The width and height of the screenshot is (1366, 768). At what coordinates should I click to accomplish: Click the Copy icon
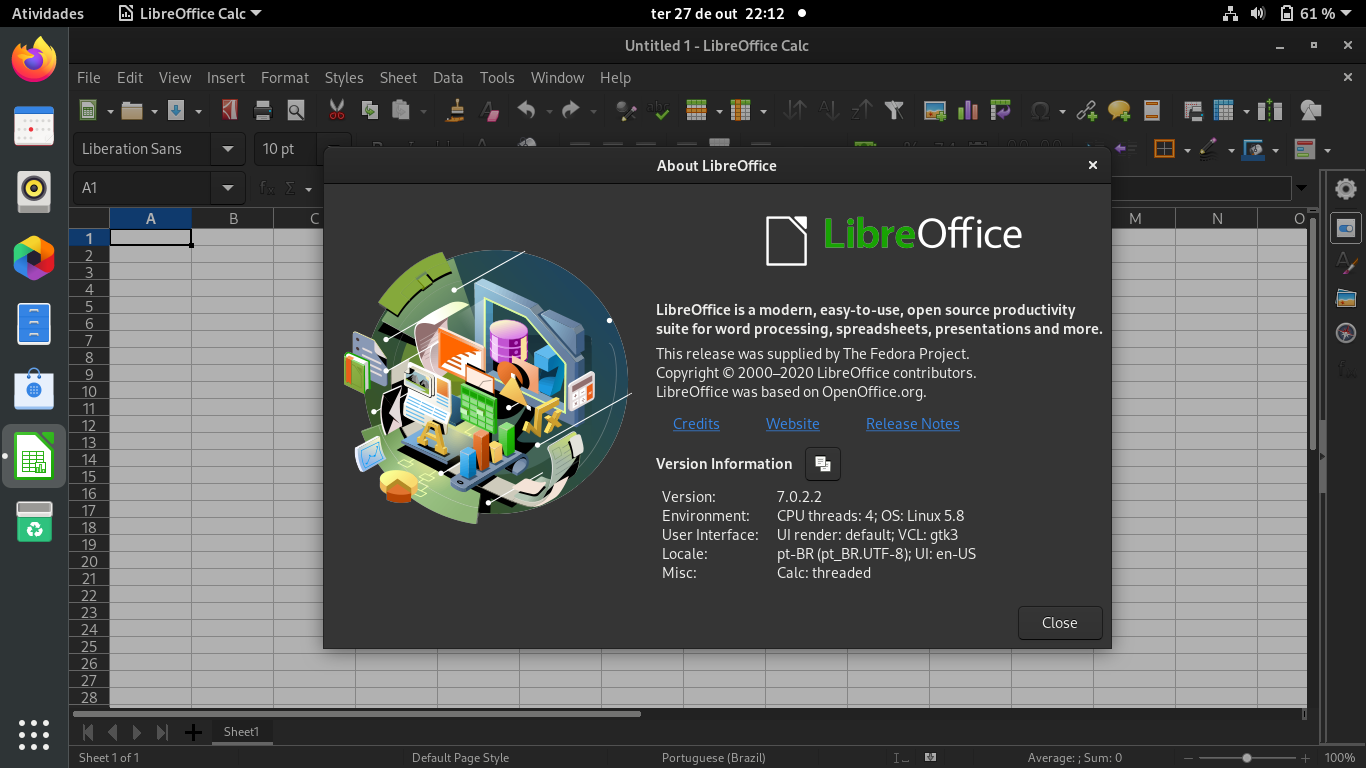click(369, 111)
